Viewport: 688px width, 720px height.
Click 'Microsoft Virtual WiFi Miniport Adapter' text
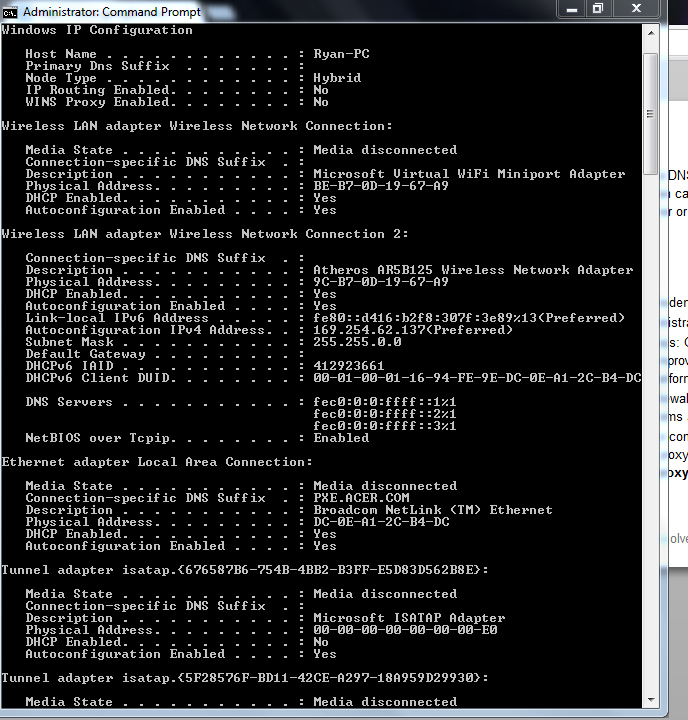[x=469, y=174]
